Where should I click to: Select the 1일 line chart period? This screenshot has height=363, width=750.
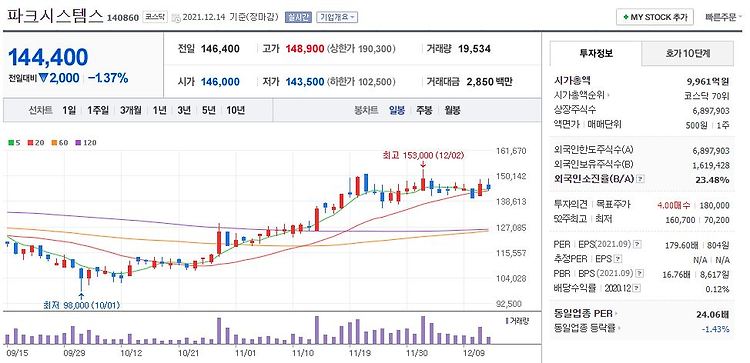coord(69,110)
